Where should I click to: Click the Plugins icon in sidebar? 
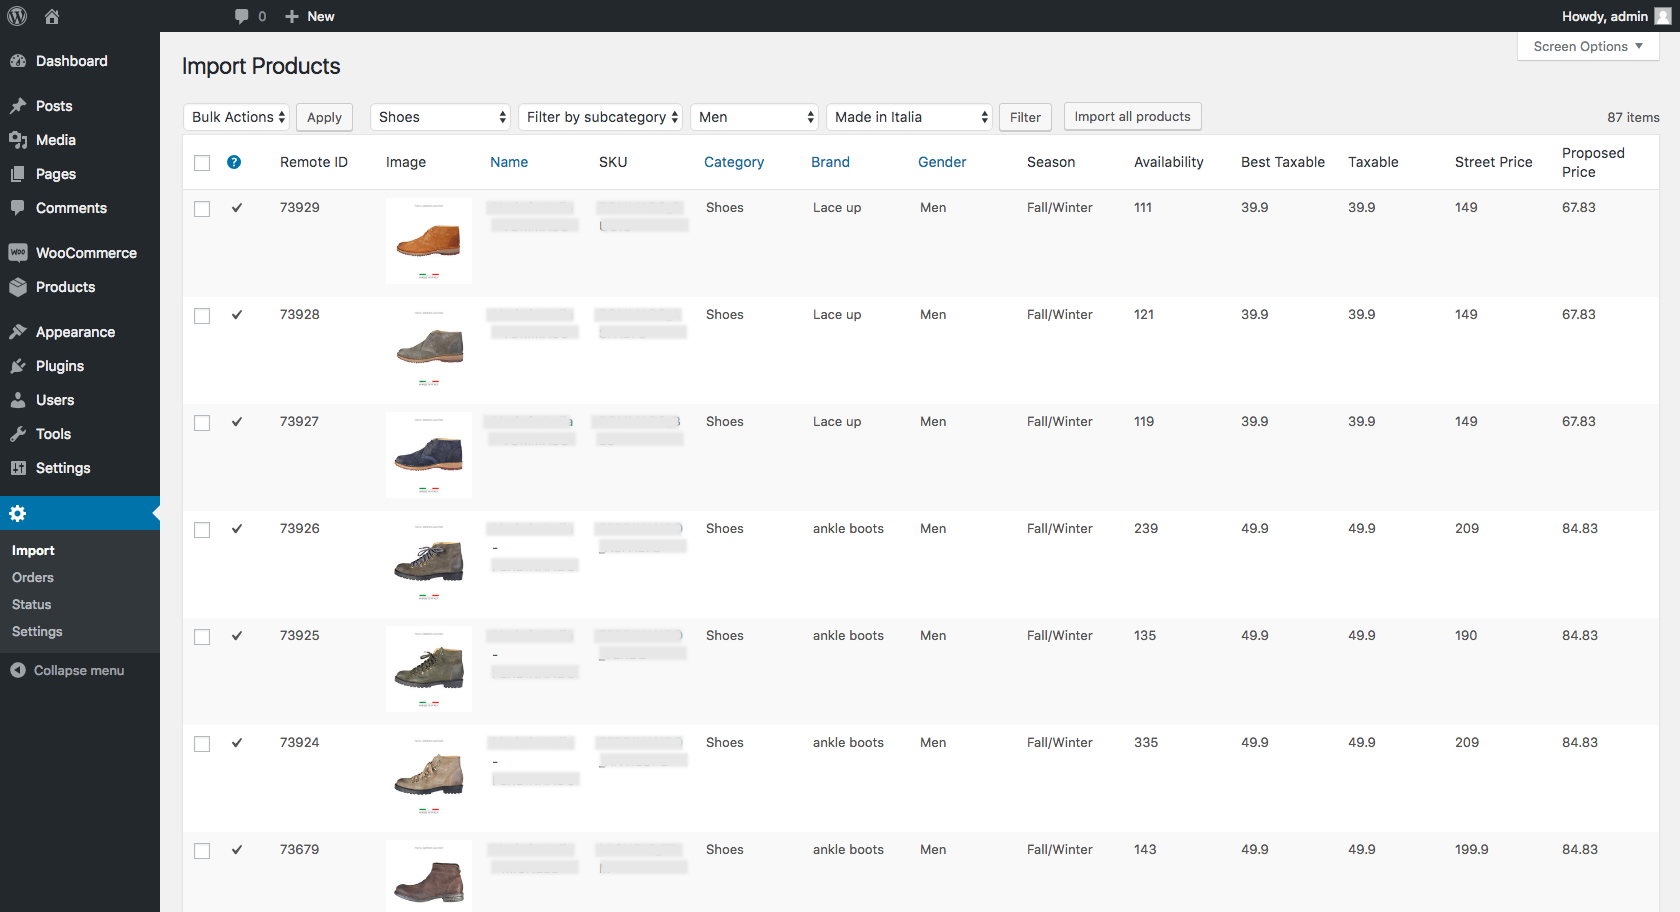(20, 366)
